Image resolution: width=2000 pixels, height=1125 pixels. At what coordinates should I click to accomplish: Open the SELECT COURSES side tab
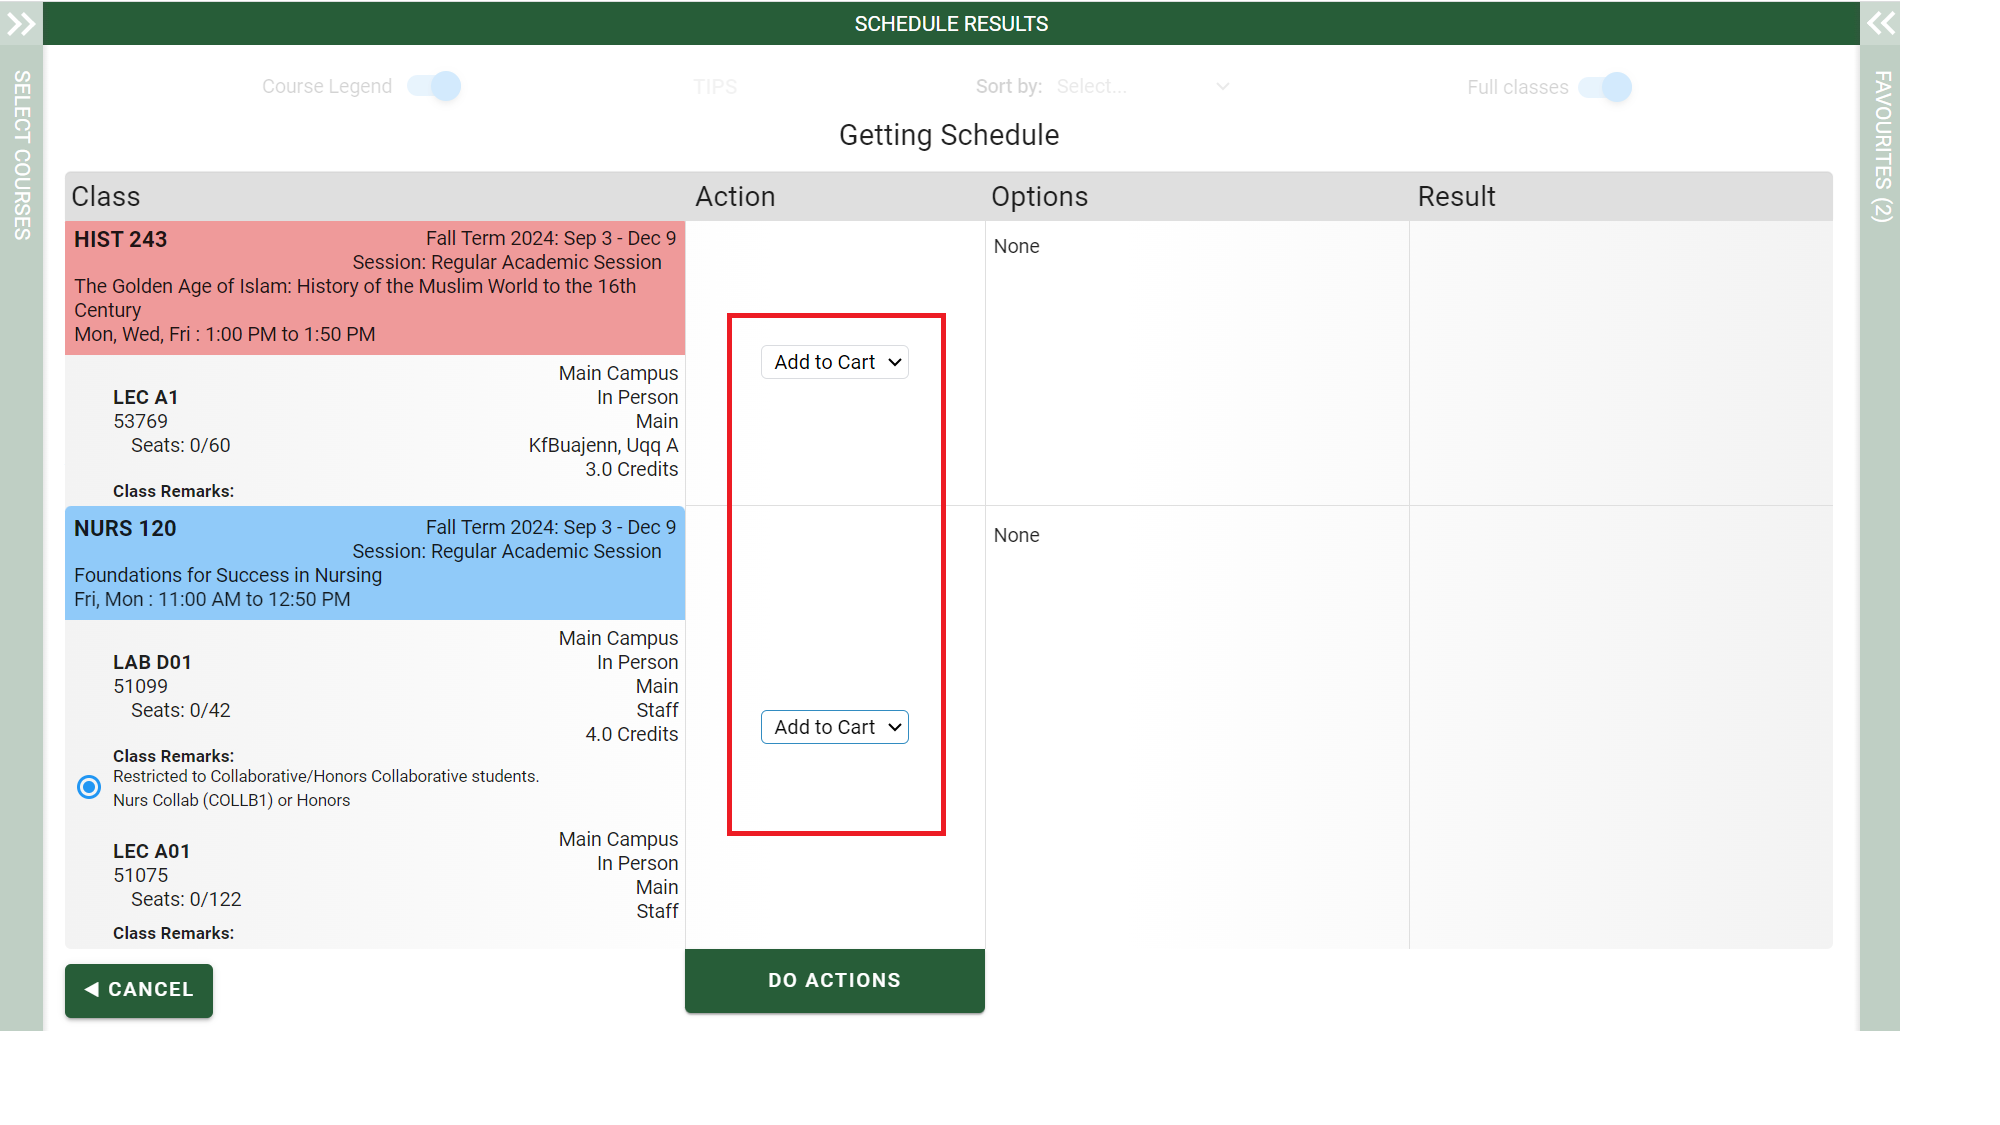click(x=21, y=155)
